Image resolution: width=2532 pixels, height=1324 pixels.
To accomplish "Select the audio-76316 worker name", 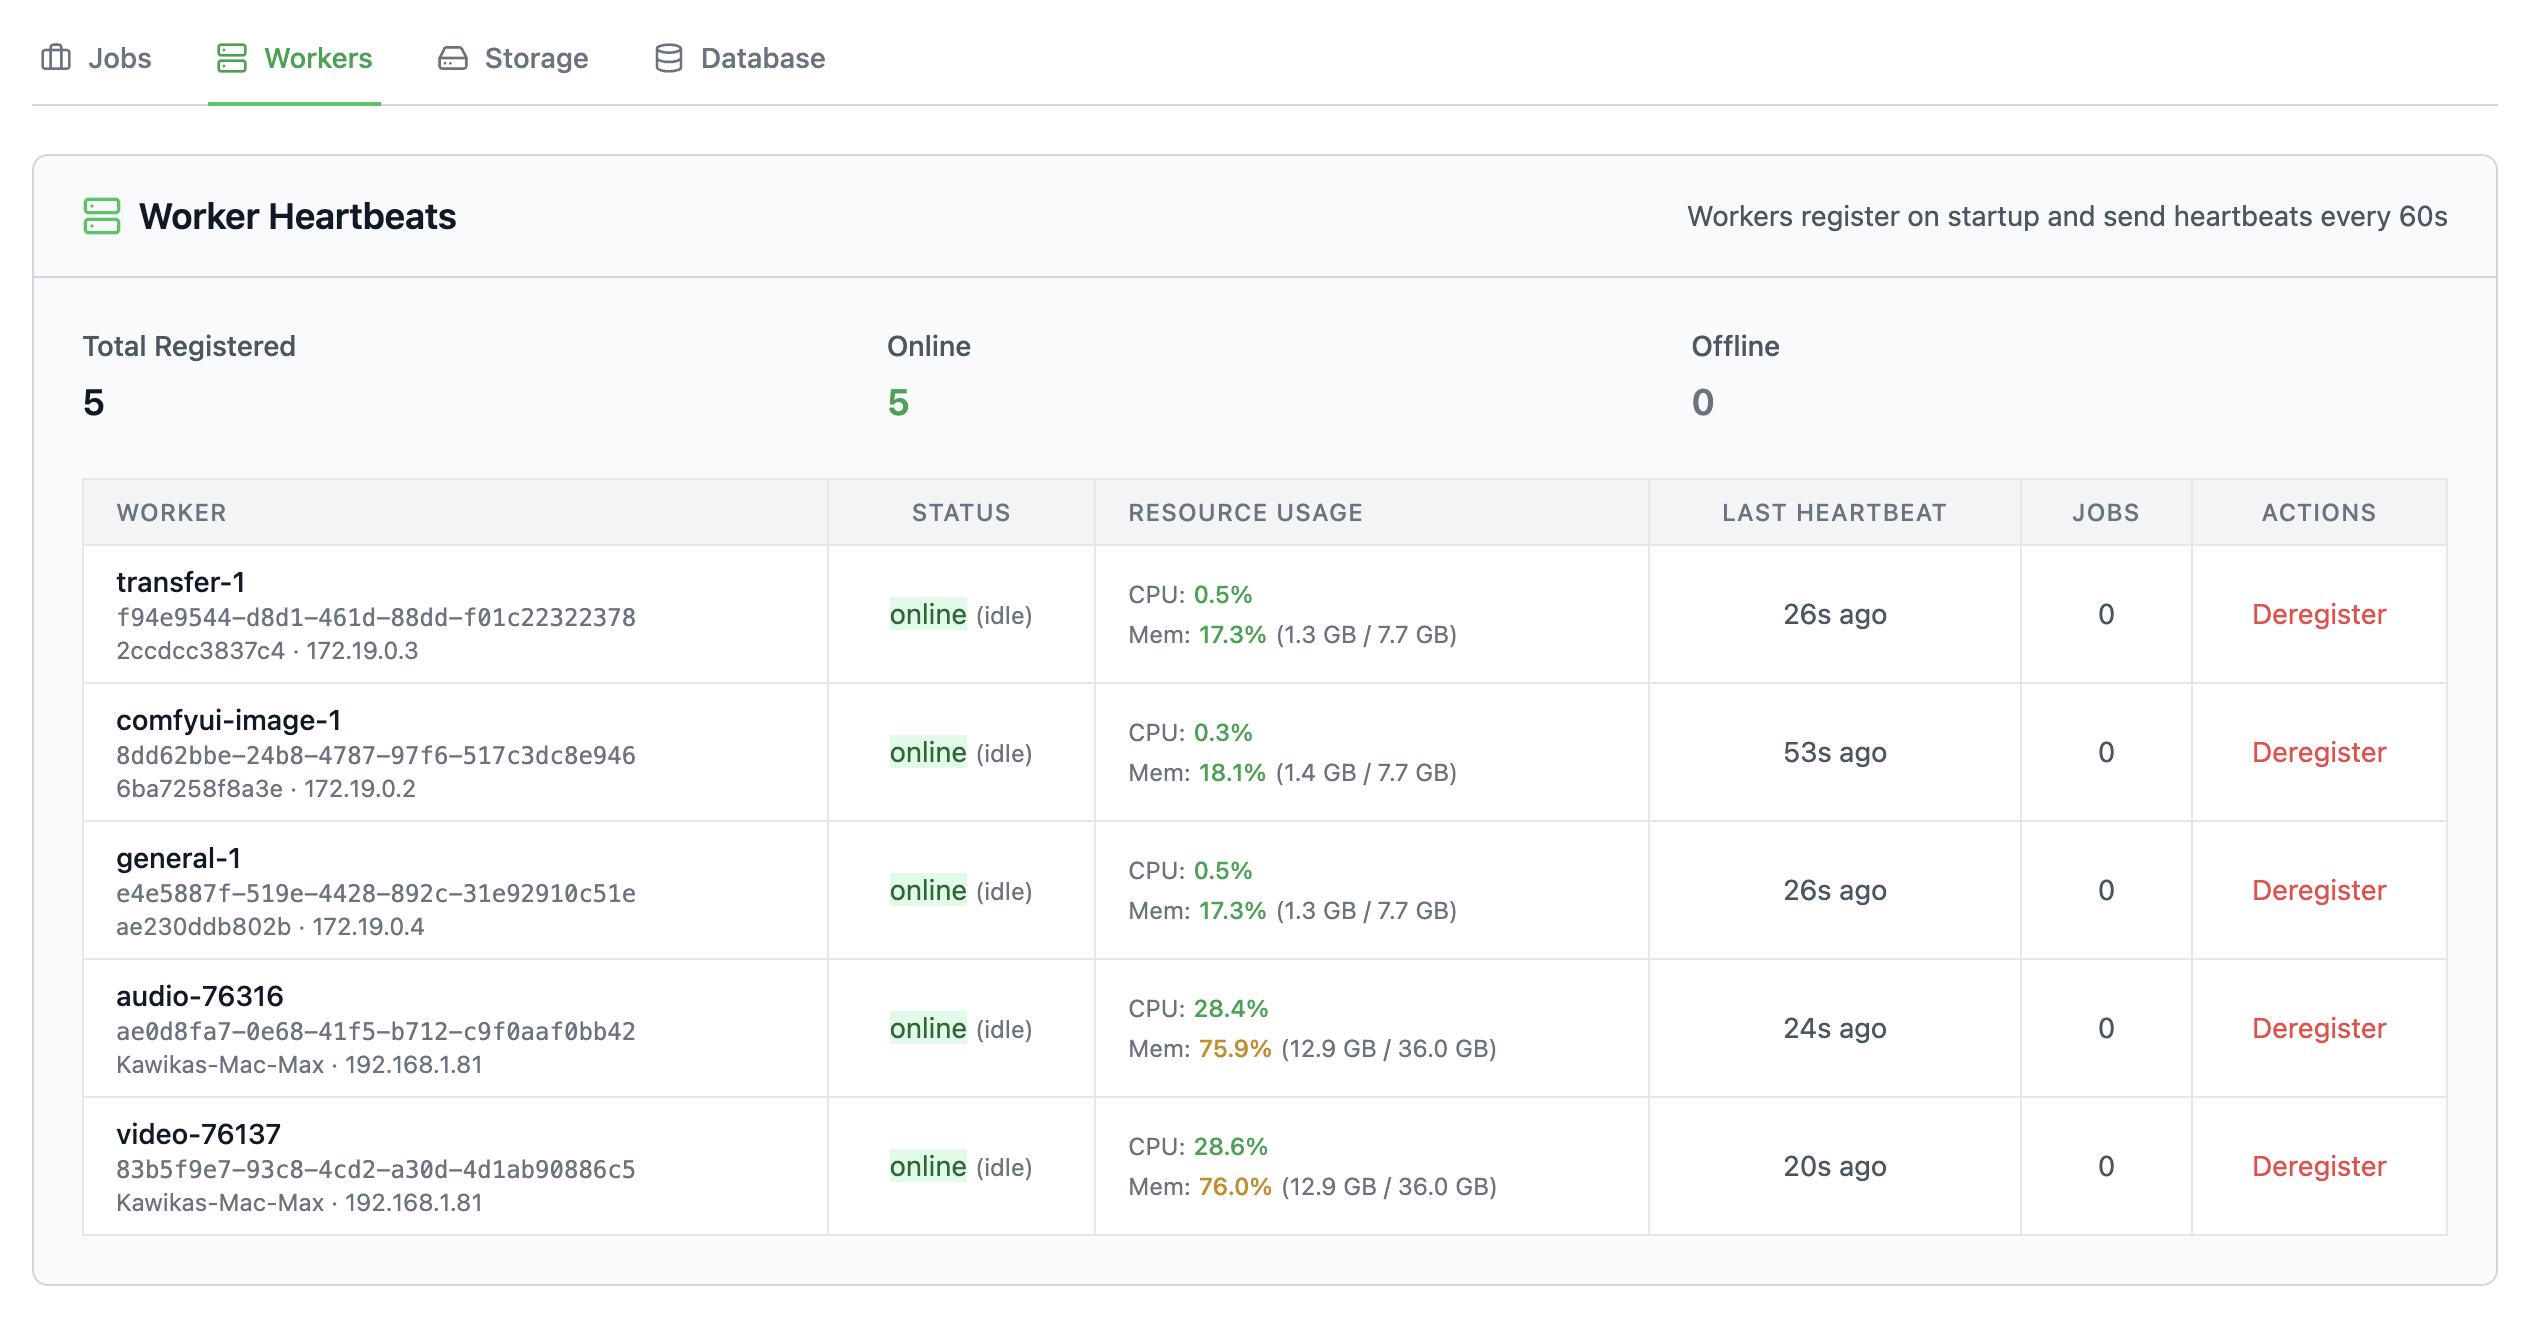I will pos(200,996).
